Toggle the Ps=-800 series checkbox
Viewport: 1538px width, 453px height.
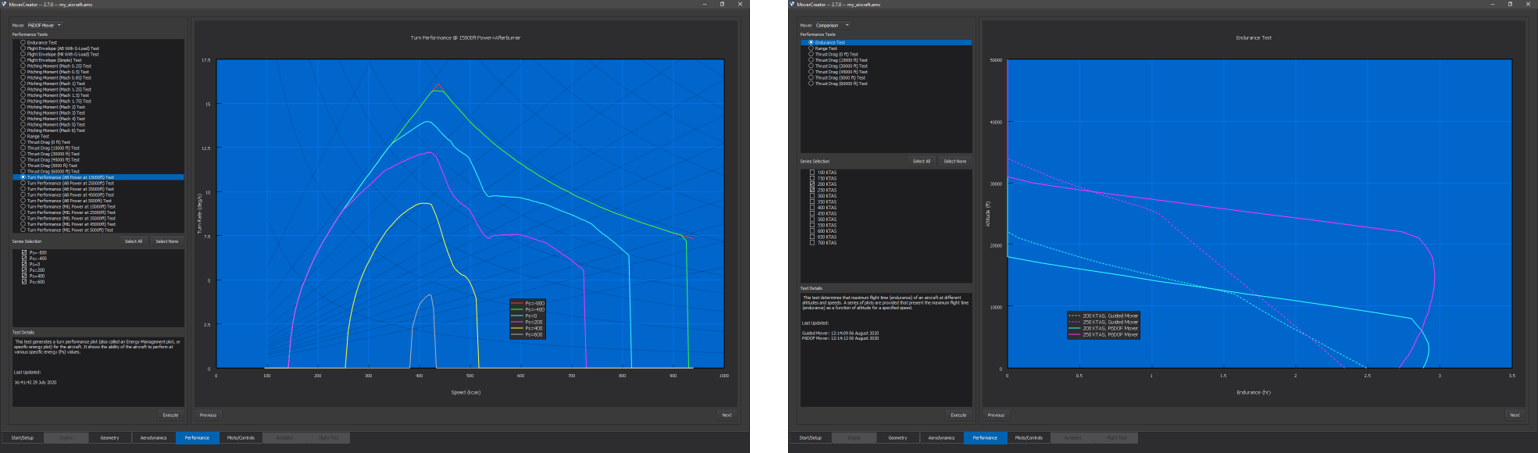pyautogui.click(x=24, y=253)
